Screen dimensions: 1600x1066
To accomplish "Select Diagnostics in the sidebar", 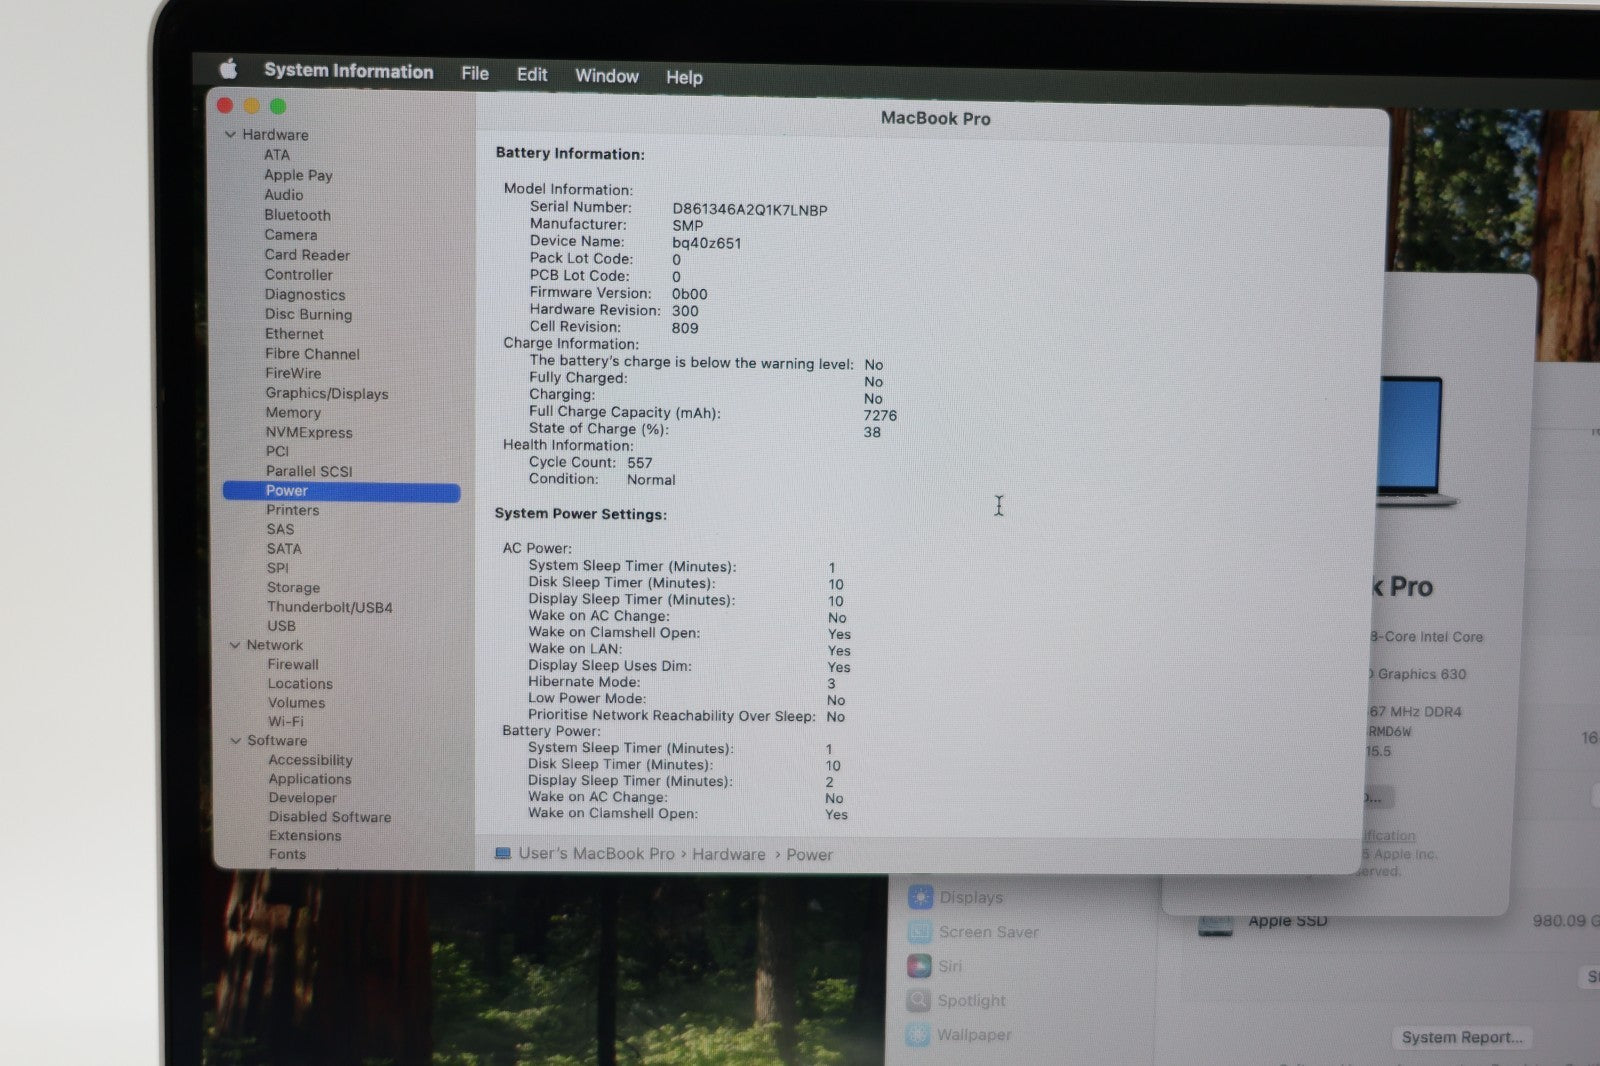I will click(x=305, y=295).
